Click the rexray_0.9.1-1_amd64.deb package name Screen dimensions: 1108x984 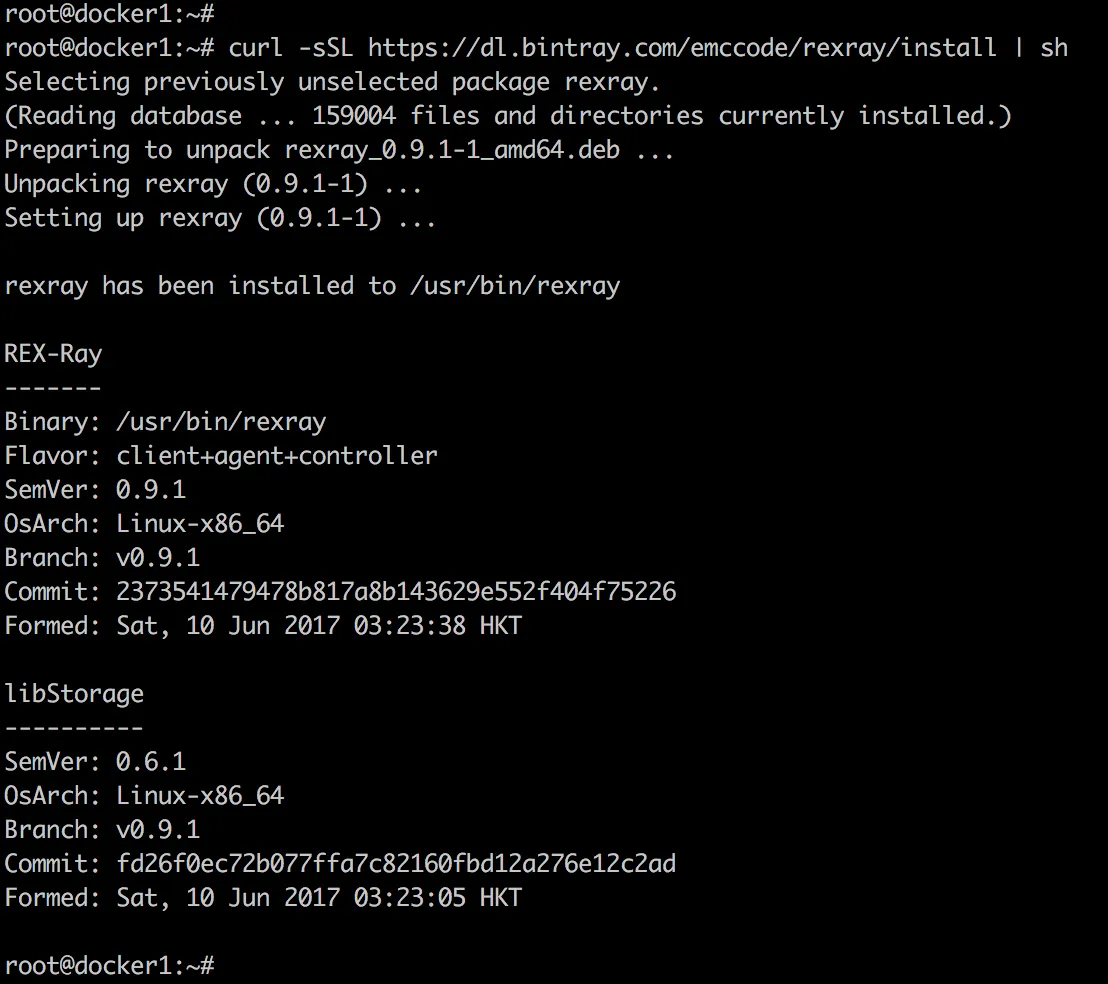[452, 150]
